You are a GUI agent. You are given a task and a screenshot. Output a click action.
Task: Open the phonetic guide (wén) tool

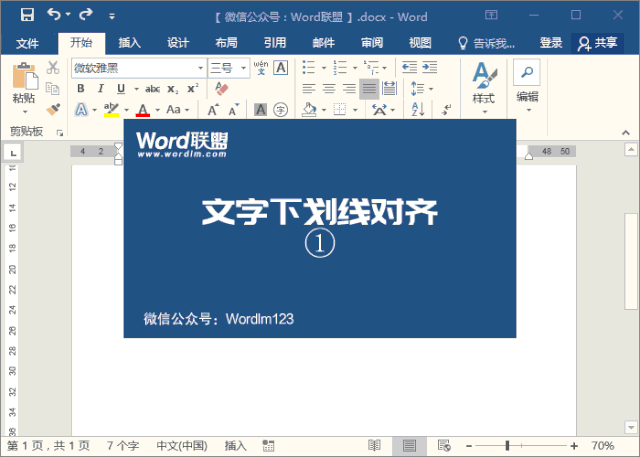point(261,68)
